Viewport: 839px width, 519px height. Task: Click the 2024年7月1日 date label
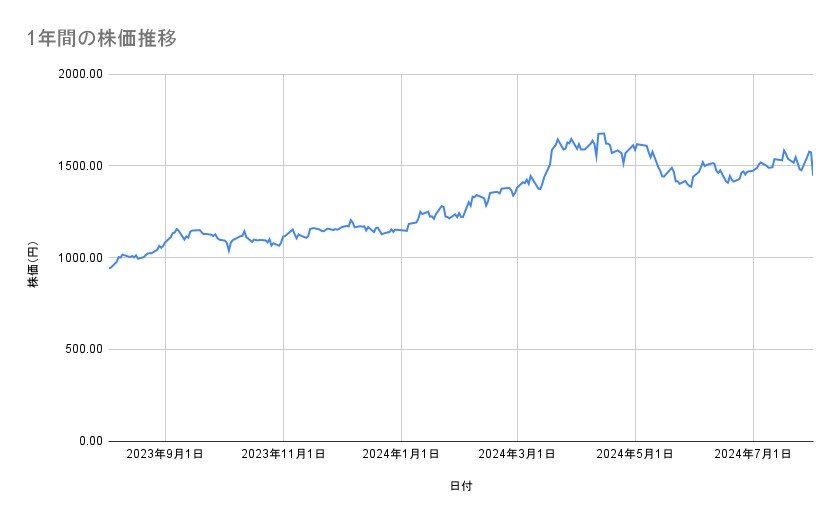753,454
